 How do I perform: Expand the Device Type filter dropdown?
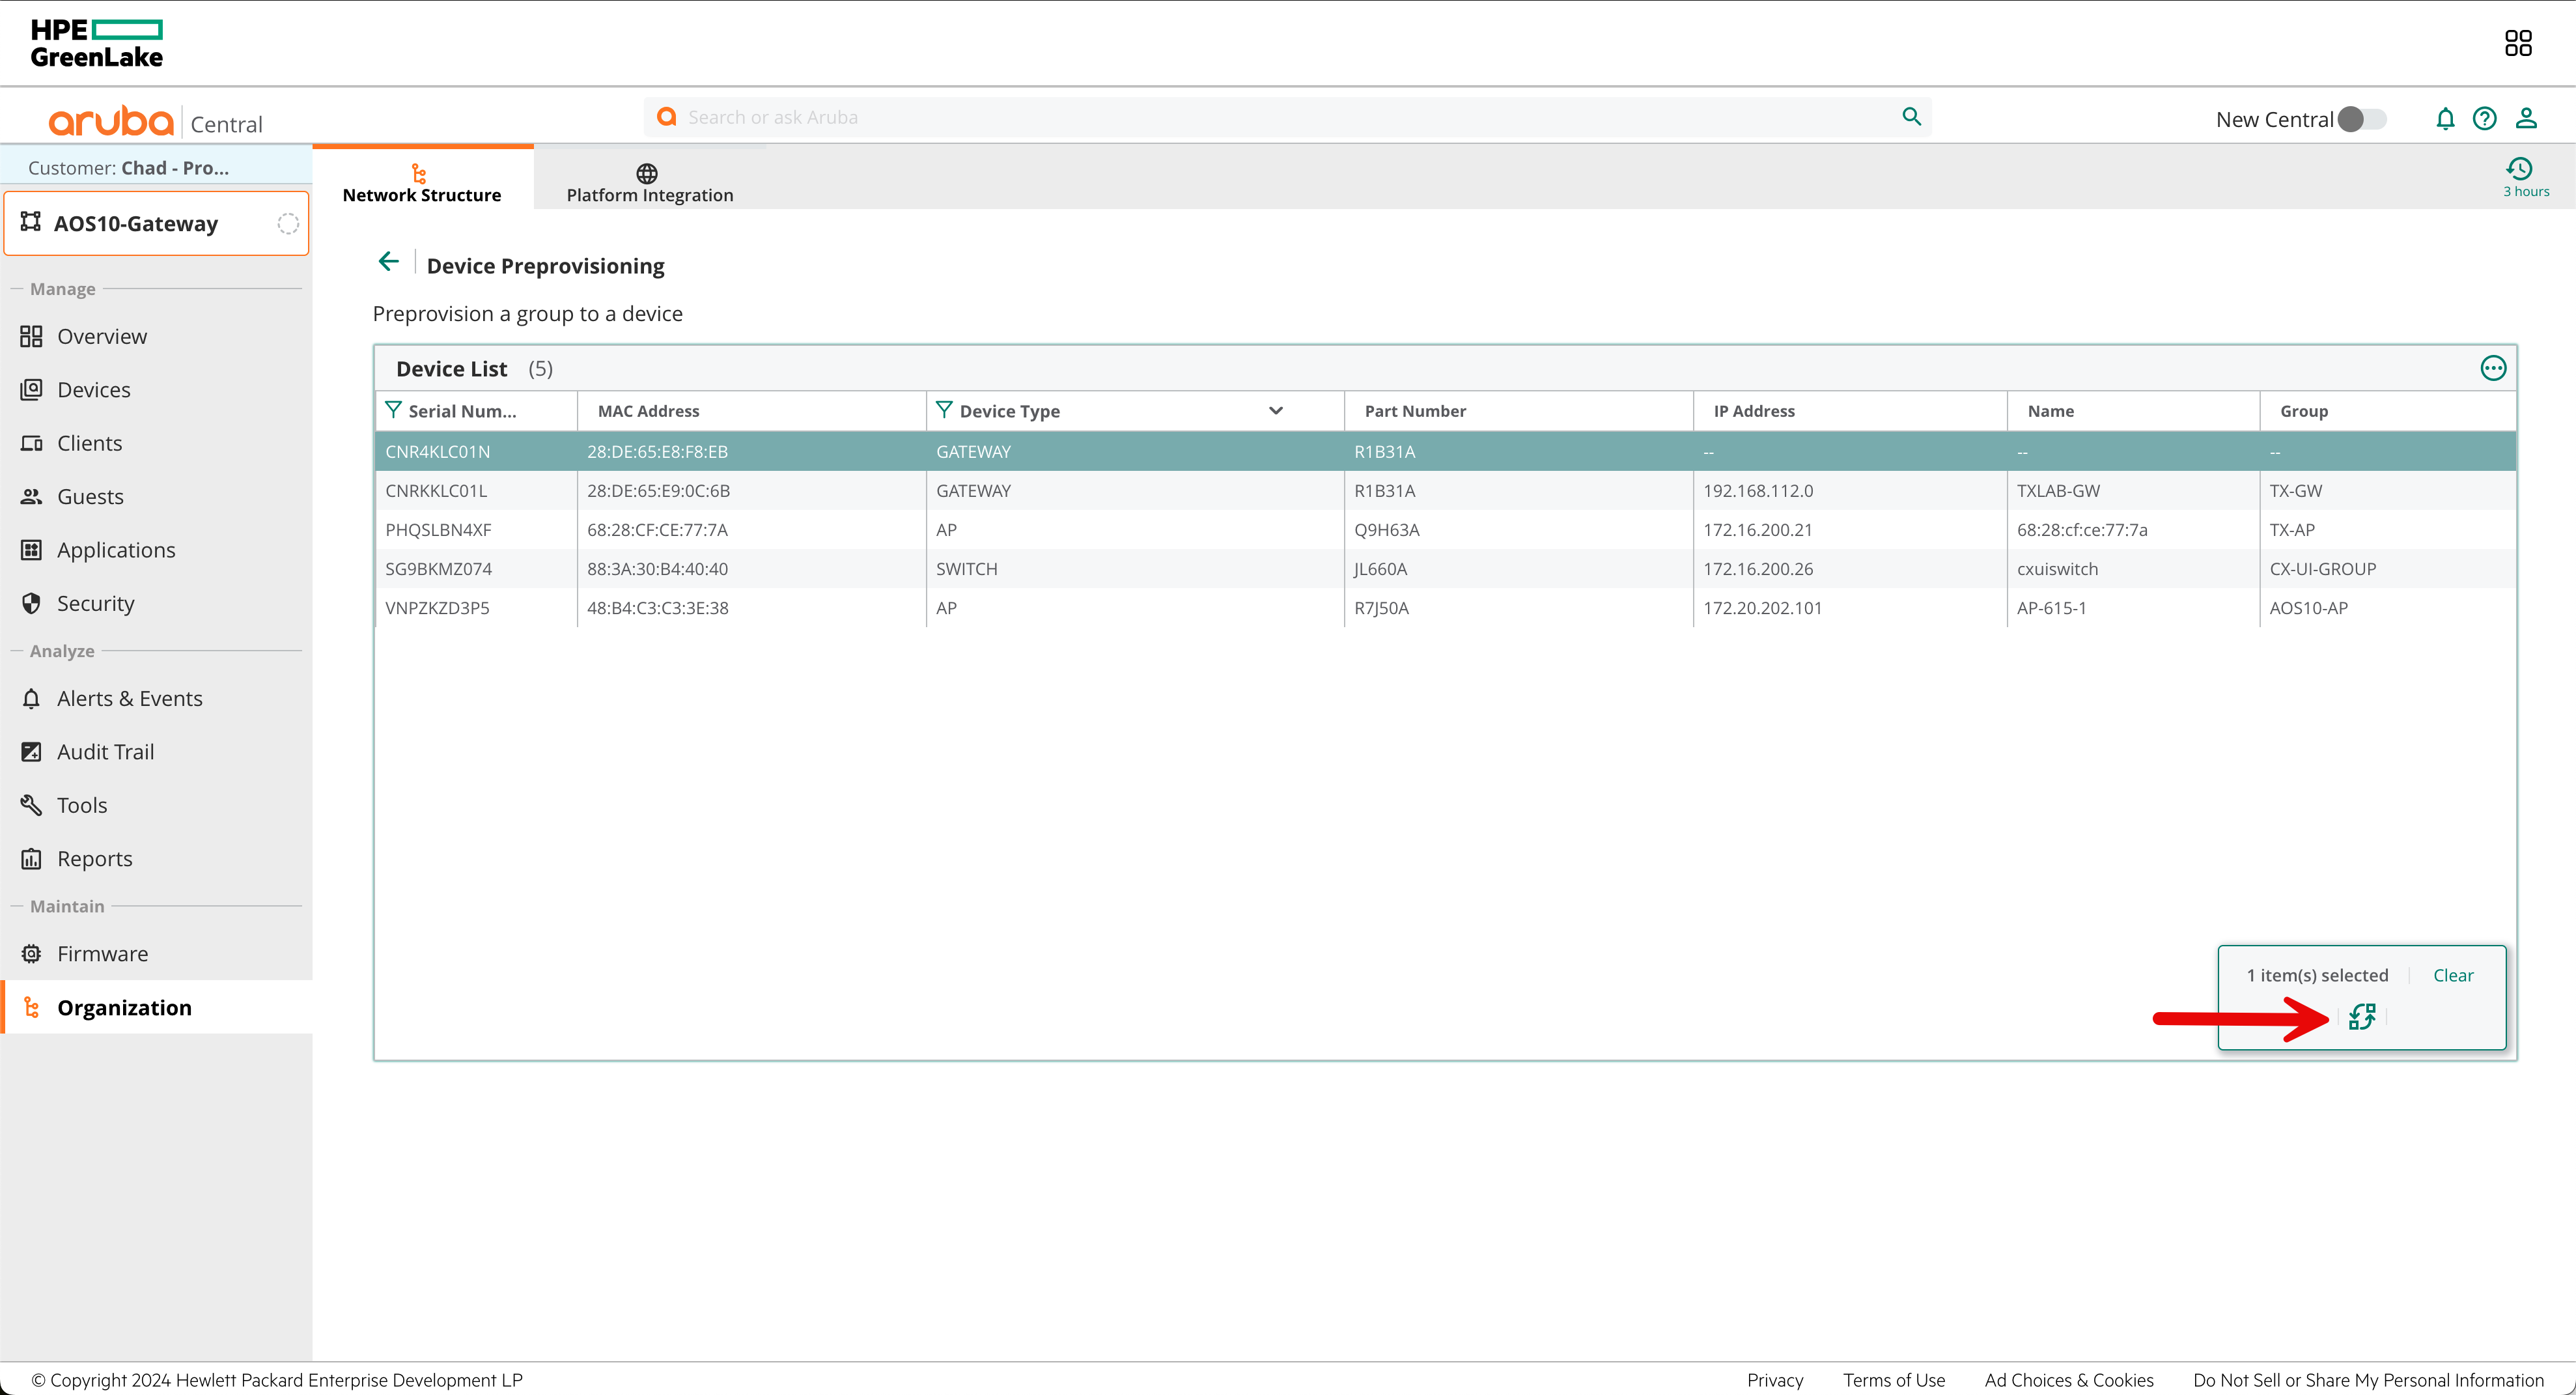tap(1275, 410)
